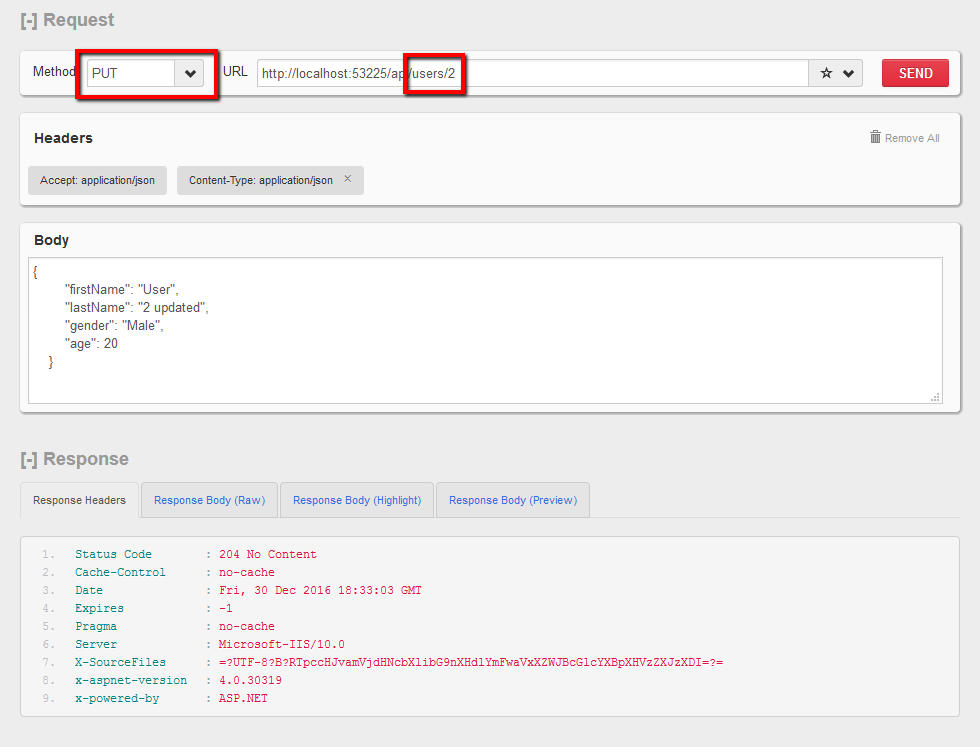Click the 'Pragma' header name
980x747 pixels.
(x=96, y=626)
